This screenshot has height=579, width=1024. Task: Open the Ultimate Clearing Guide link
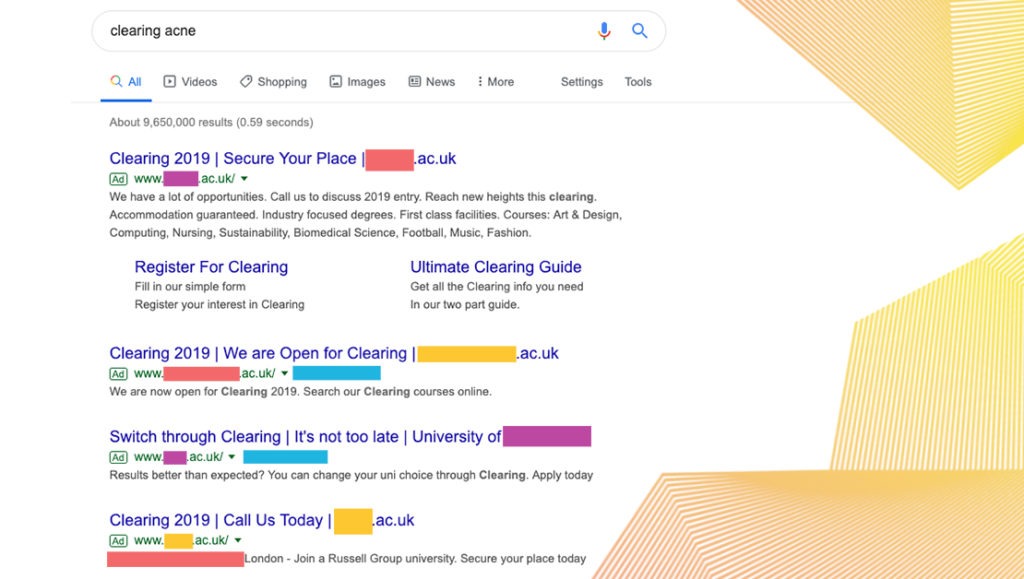click(x=496, y=266)
